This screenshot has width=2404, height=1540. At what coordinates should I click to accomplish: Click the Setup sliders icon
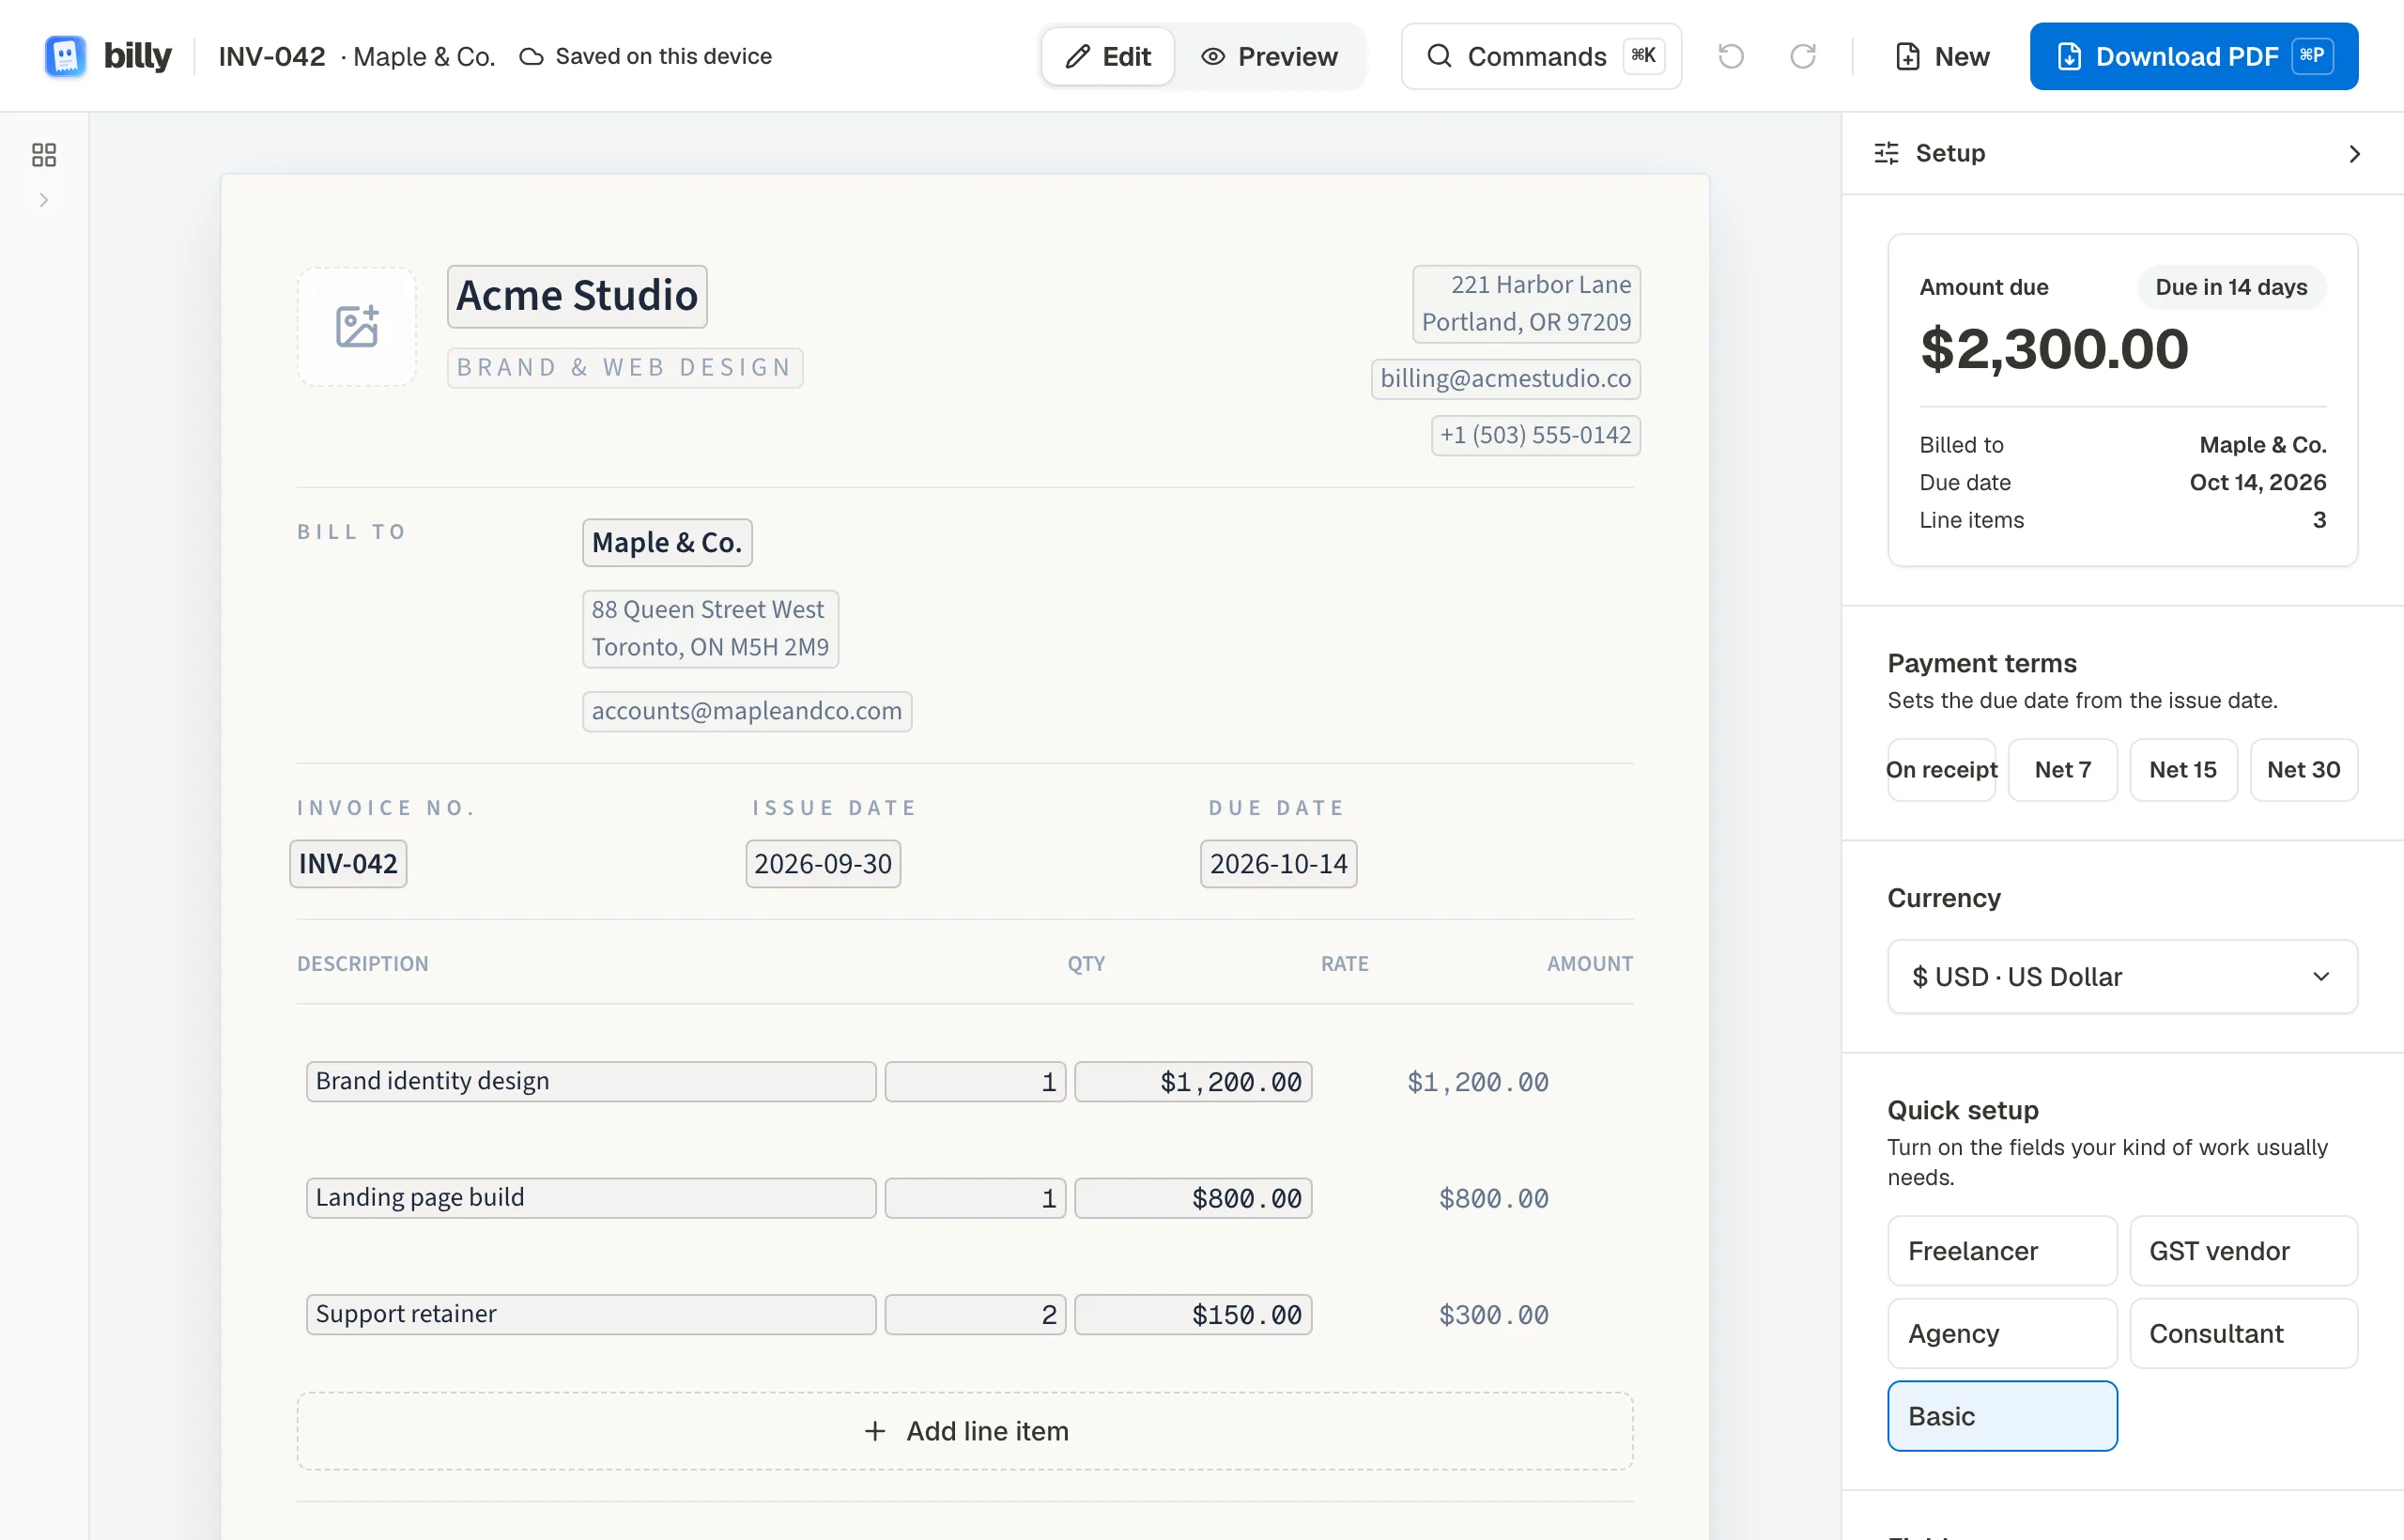1887,153
